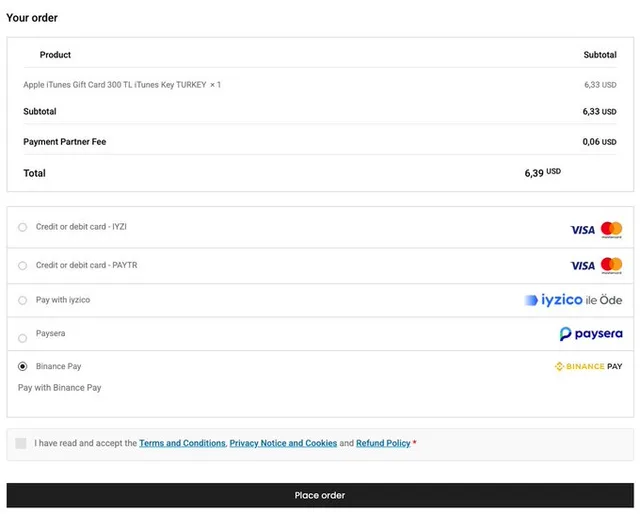Click the Binance Pay logo
This screenshot has height=515, width=640.
point(589,366)
